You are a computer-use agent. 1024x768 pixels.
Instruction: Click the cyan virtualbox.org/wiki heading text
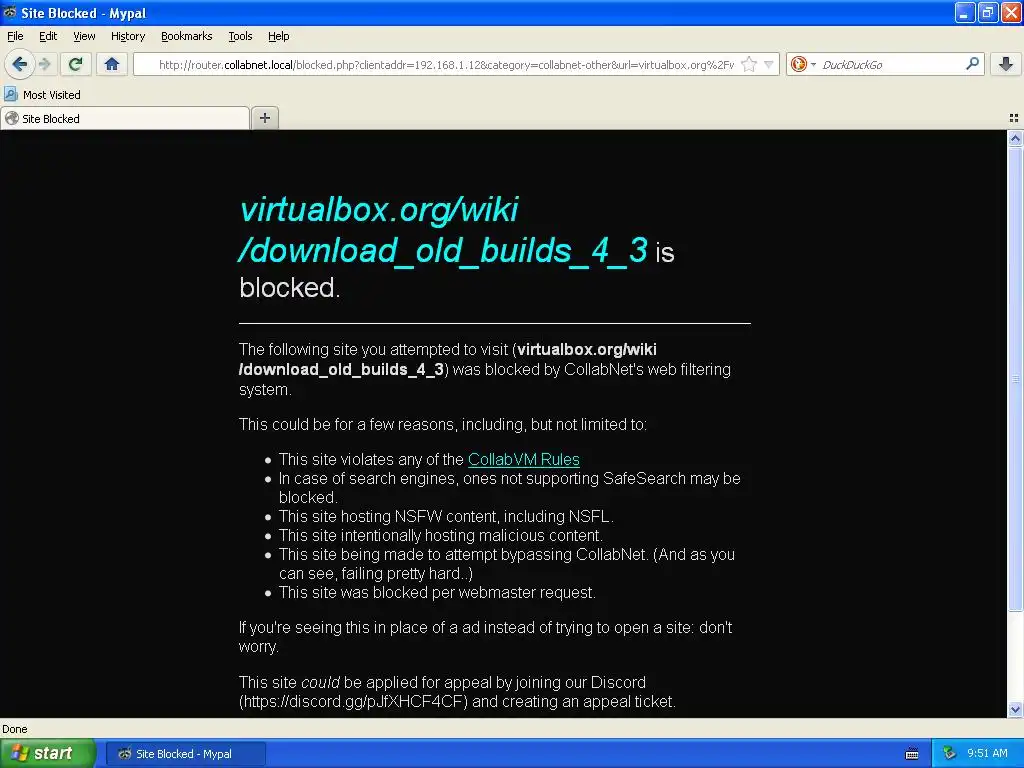(x=379, y=210)
